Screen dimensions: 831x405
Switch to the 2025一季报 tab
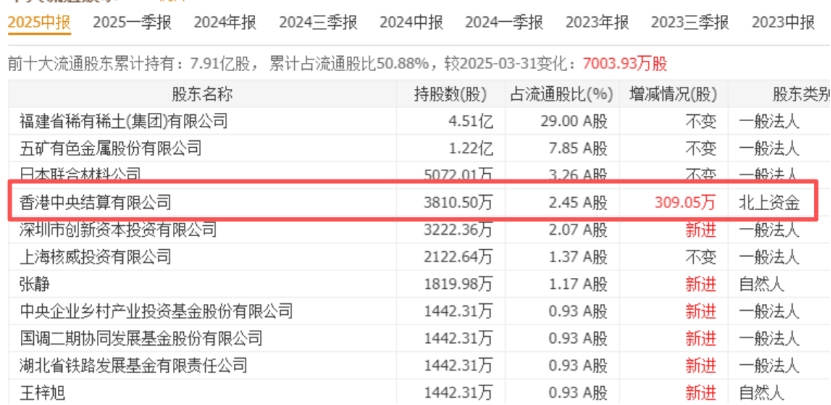132,23
